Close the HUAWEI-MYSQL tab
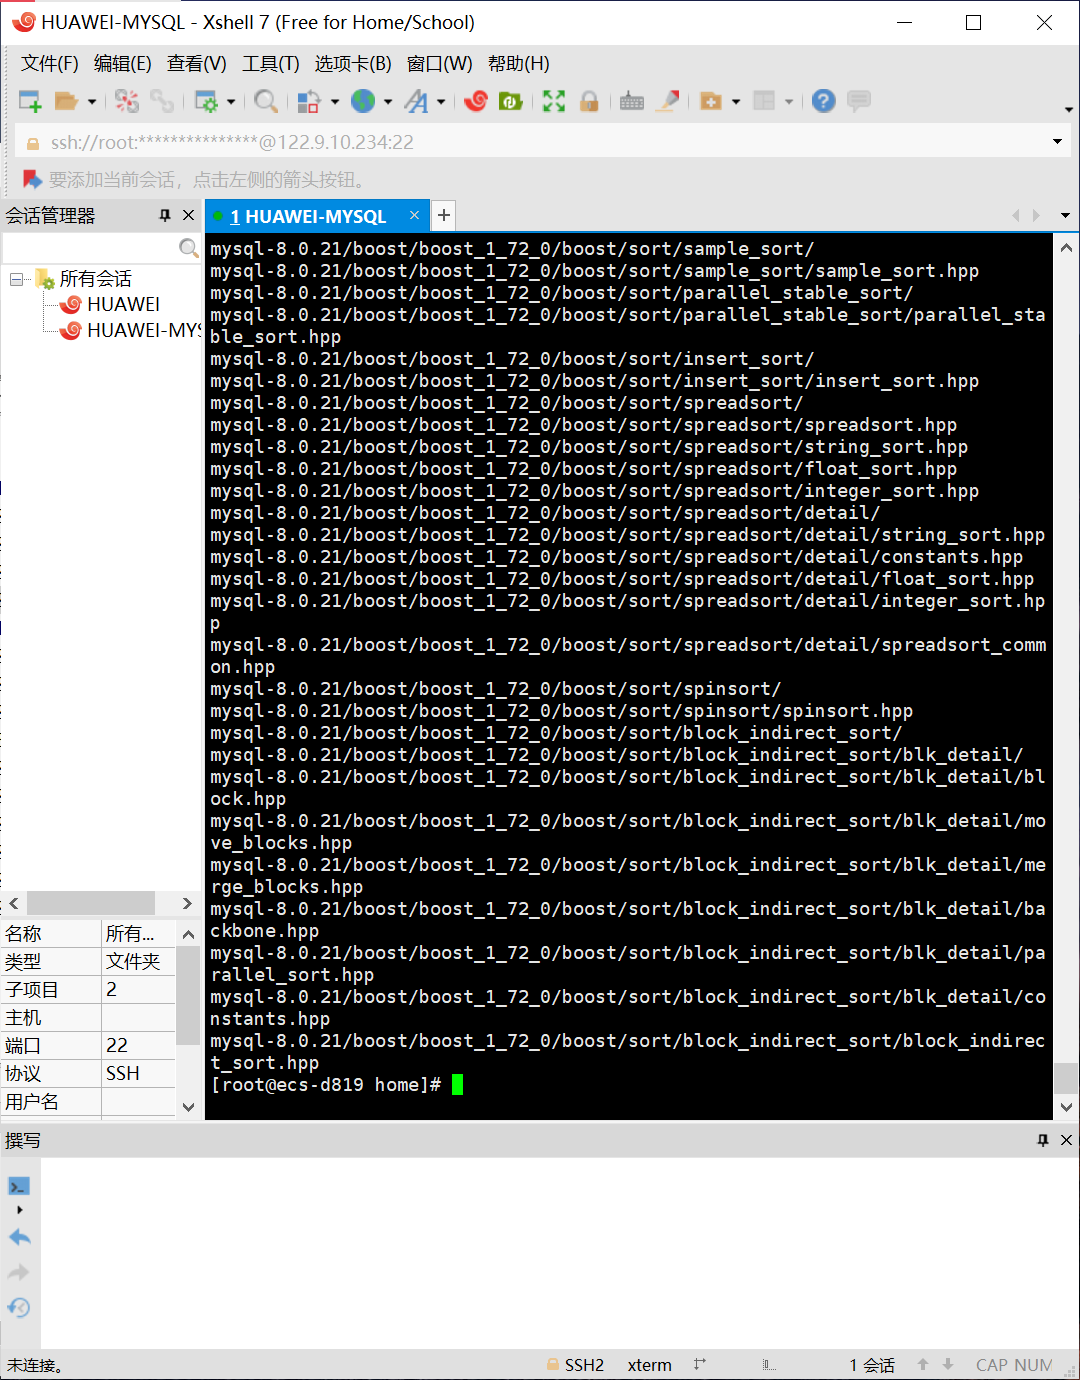Image resolution: width=1080 pixels, height=1380 pixels. coord(414,215)
